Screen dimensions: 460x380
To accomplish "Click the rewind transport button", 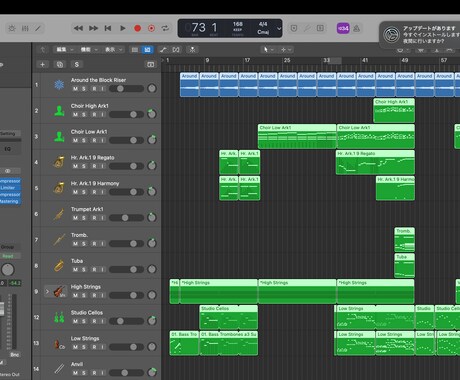I will [x=78, y=28].
